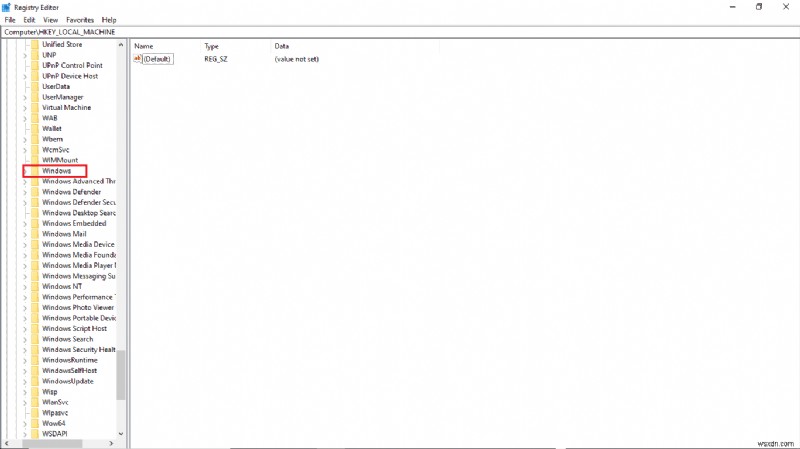Click the tree pane vertical scrollbar thumb

point(121,375)
